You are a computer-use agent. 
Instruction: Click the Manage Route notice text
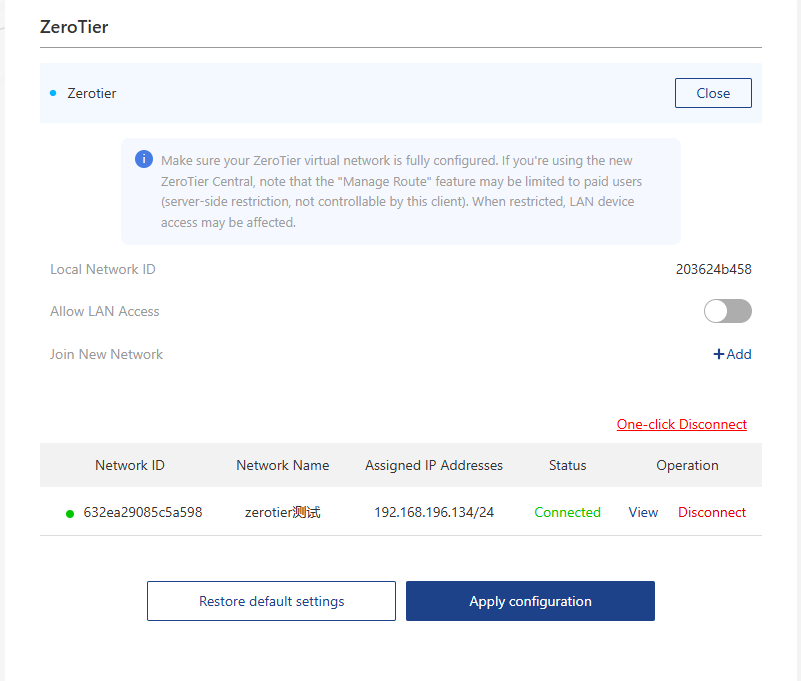pyautogui.click(x=401, y=191)
